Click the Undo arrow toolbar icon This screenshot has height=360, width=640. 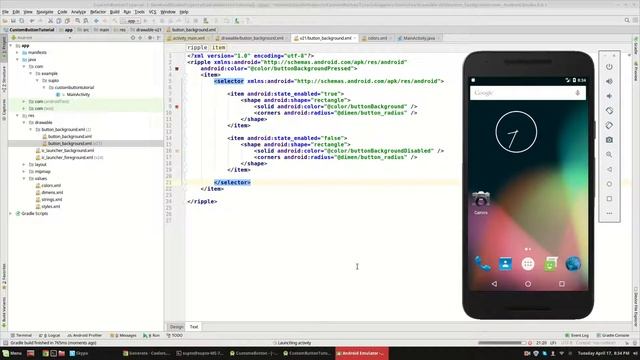[32, 21]
